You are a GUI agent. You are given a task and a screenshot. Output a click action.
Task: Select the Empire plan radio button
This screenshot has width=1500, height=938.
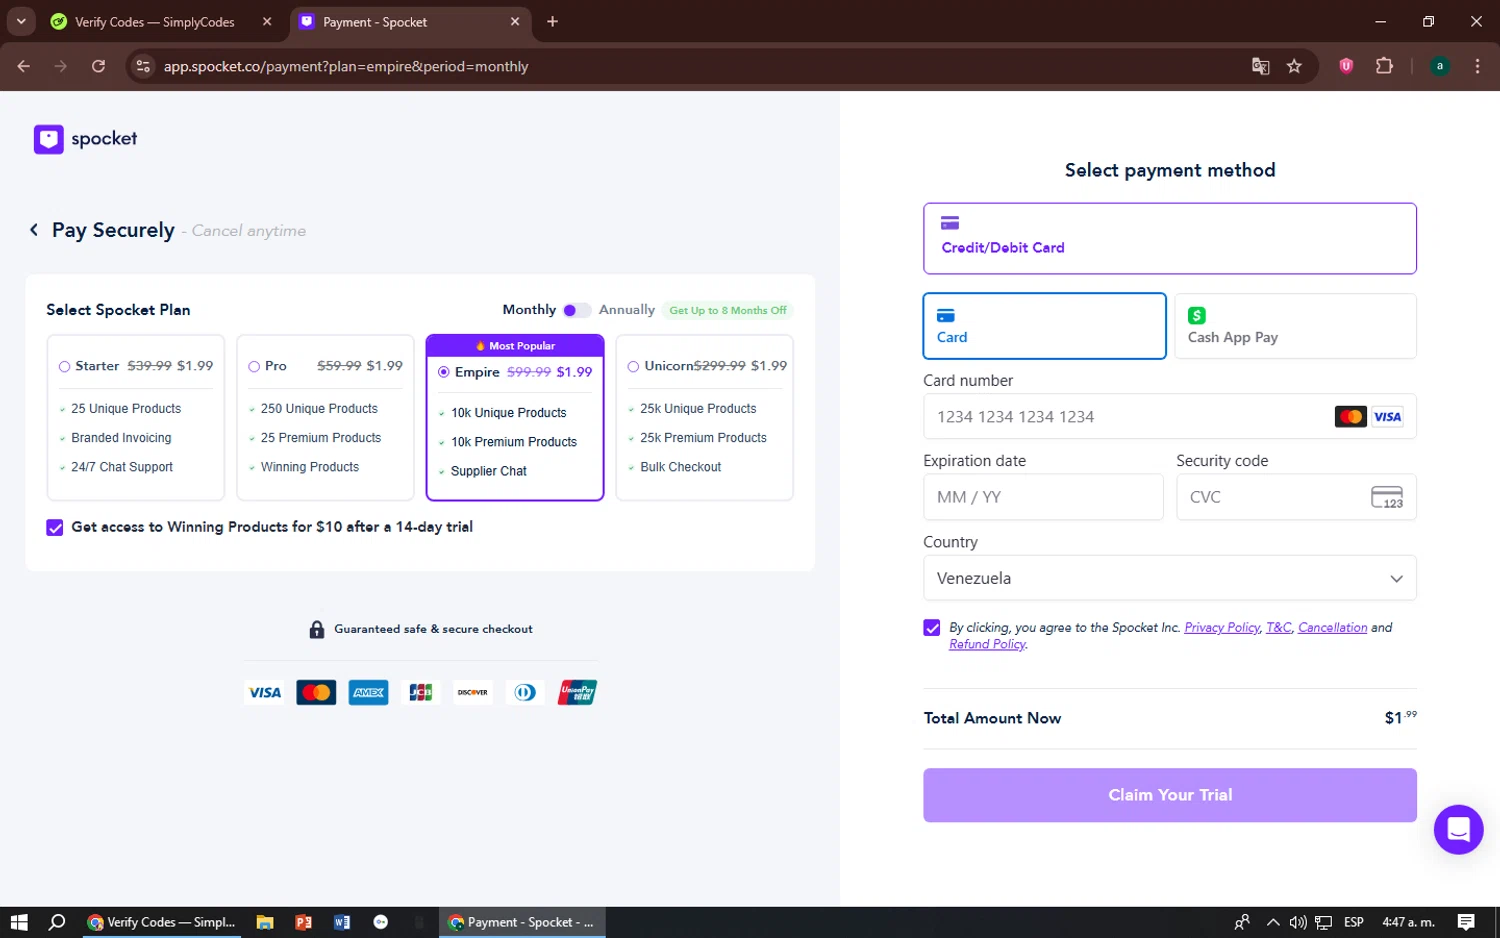[444, 372]
